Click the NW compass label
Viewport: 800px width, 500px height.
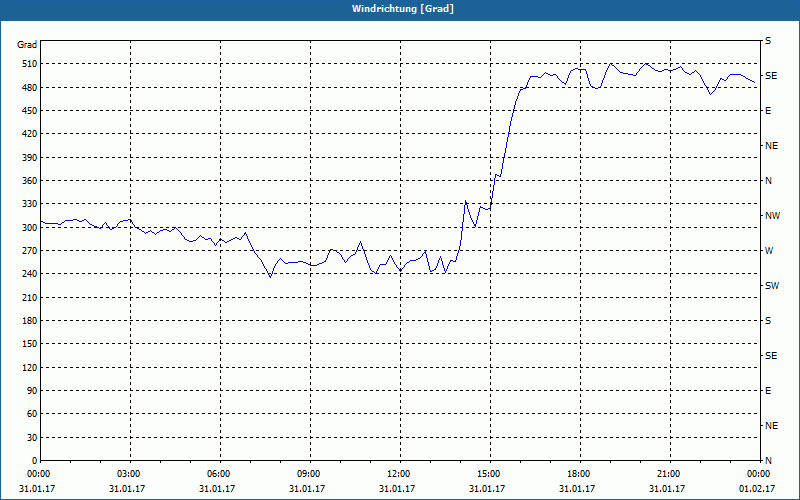click(772, 216)
